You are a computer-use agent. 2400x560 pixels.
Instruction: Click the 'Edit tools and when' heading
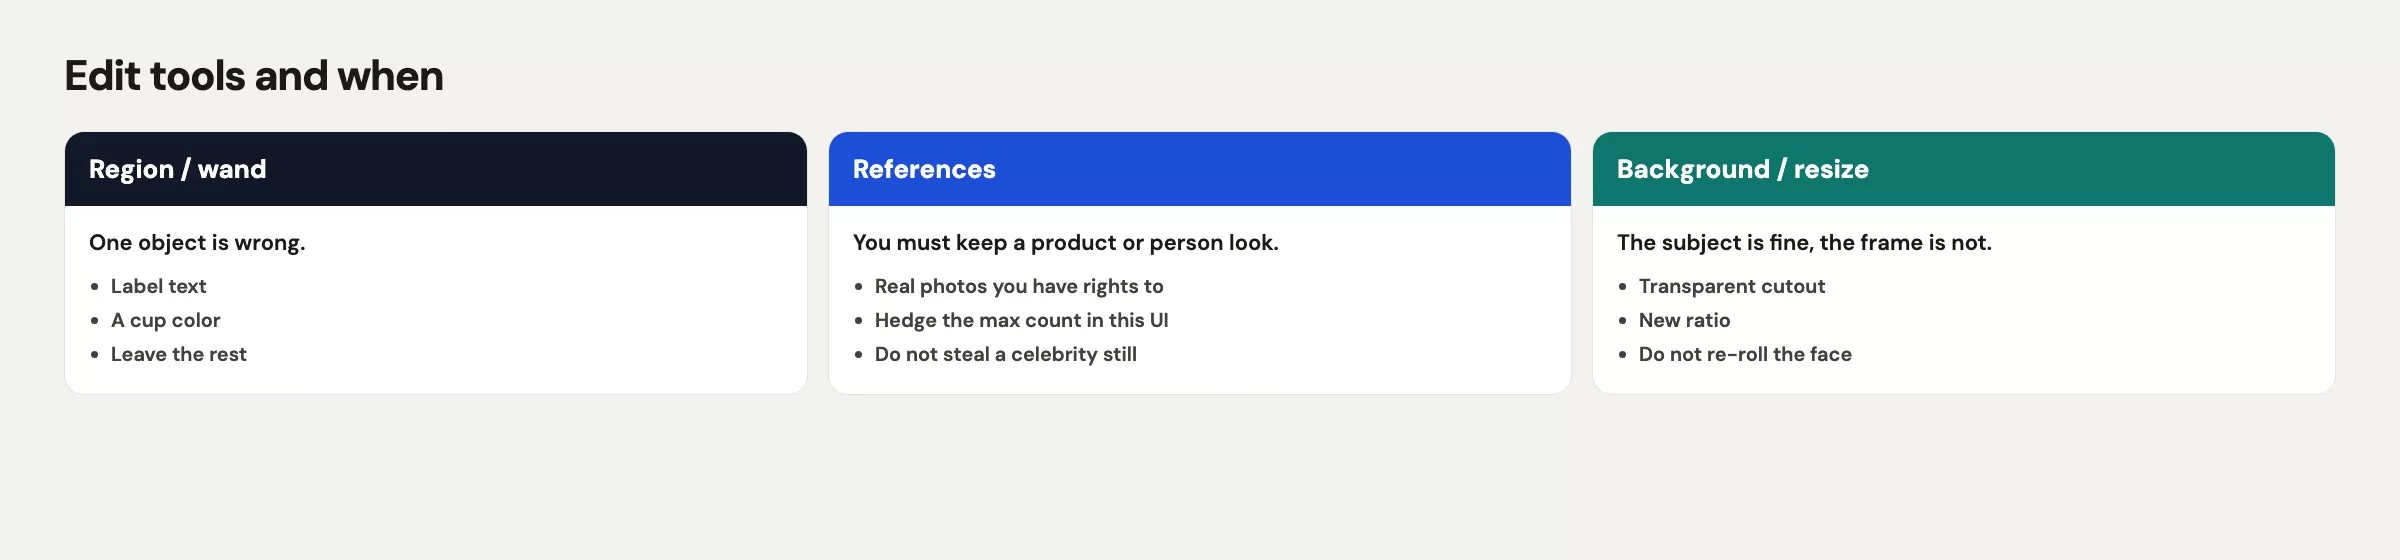click(254, 76)
